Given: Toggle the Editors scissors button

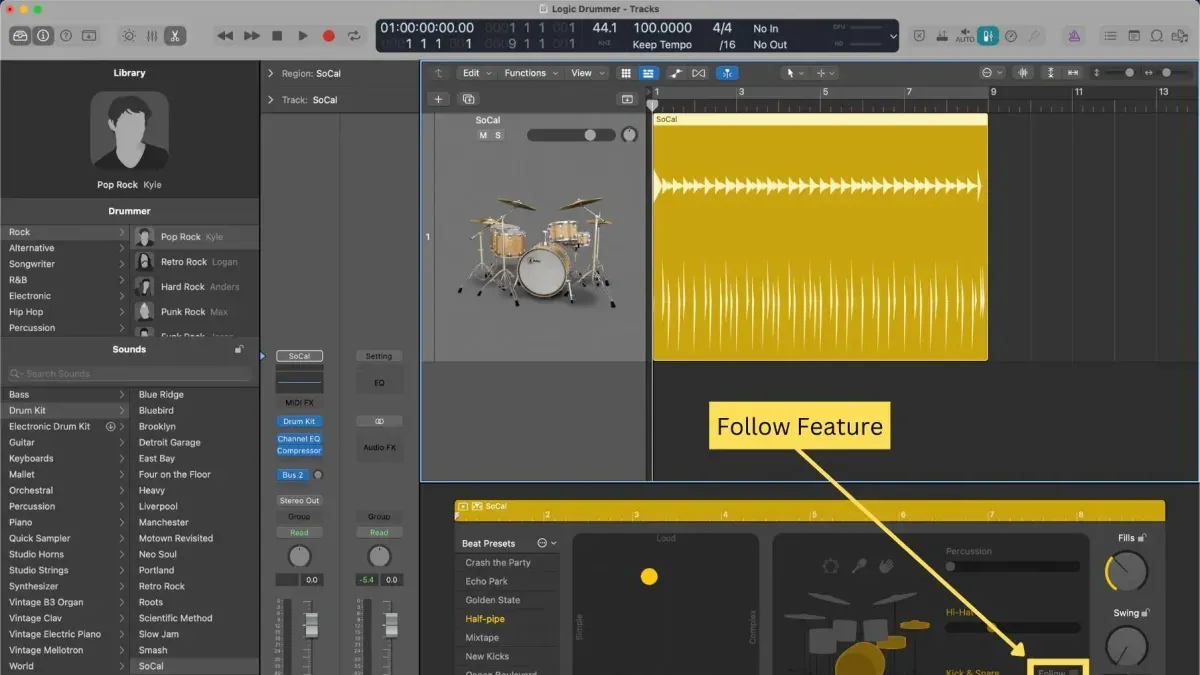Looking at the screenshot, I should 174,35.
